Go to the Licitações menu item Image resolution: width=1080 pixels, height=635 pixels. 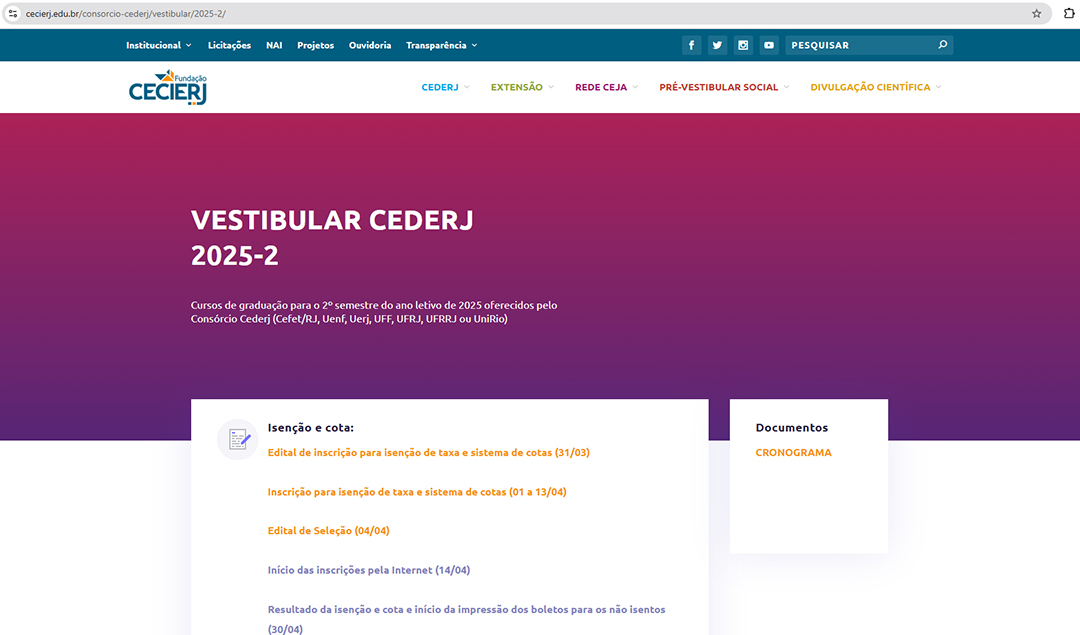(x=229, y=45)
